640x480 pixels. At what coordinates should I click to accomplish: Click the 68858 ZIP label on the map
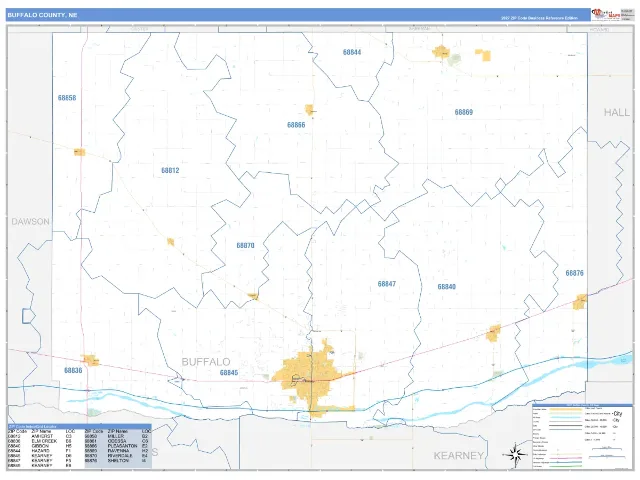click(x=67, y=98)
